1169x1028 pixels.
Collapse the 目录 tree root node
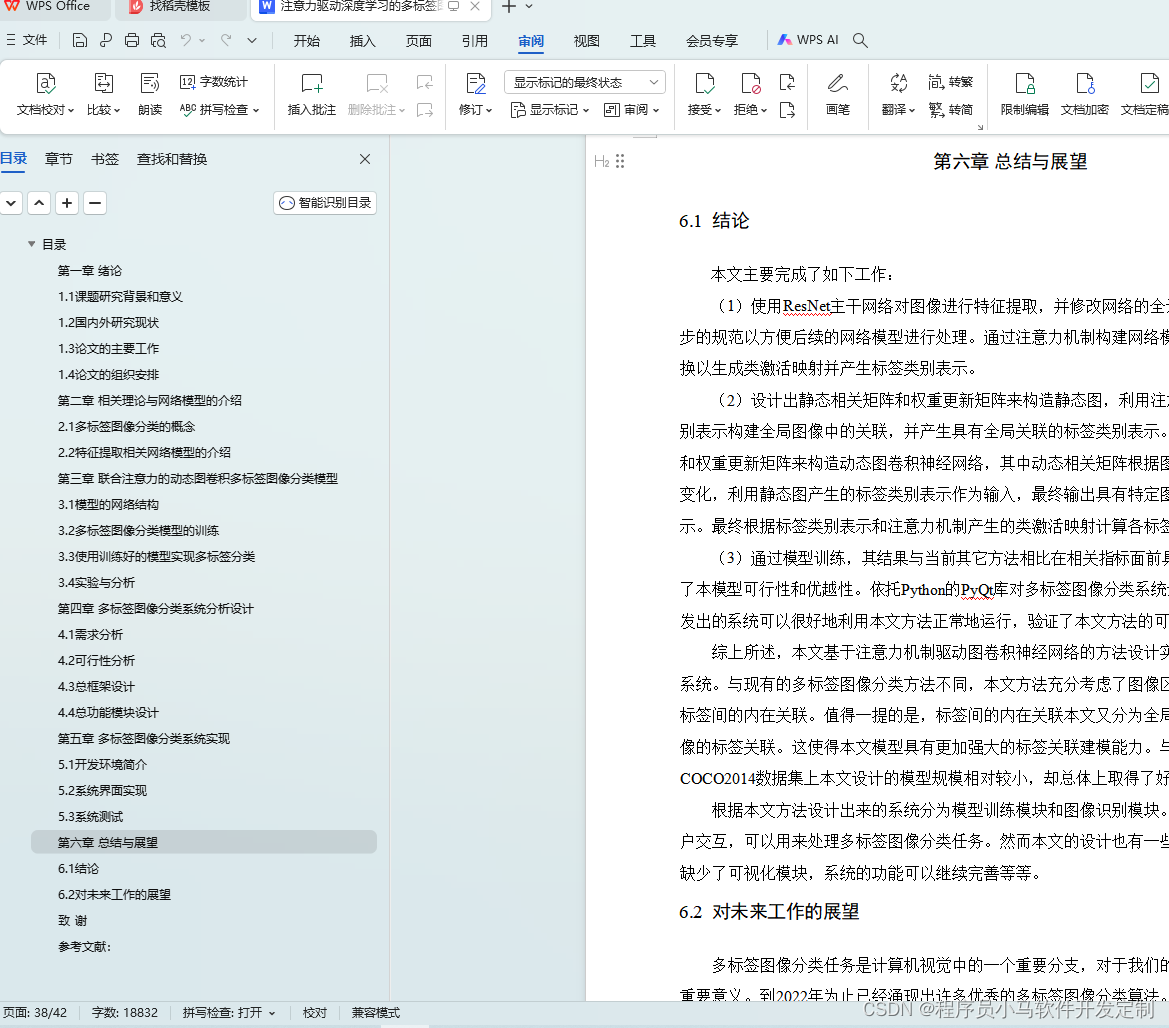[31, 243]
